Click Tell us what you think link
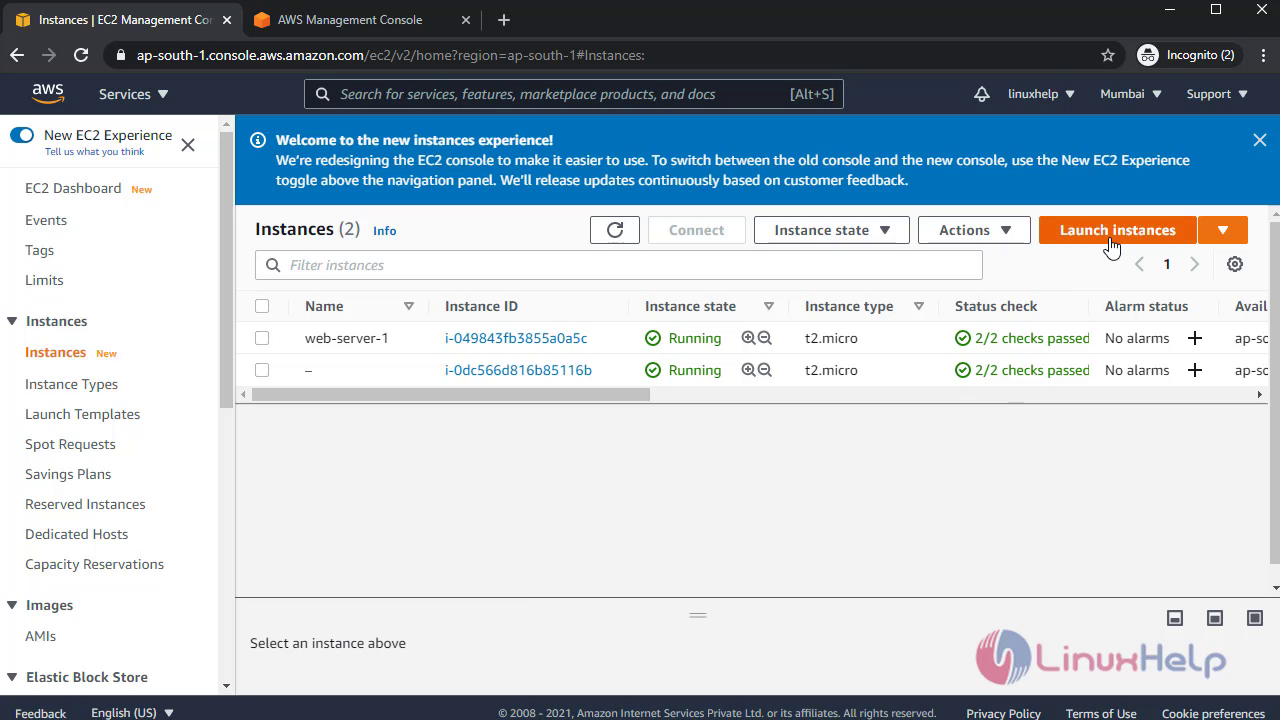Viewport: 1280px width, 720px height. 94,152
